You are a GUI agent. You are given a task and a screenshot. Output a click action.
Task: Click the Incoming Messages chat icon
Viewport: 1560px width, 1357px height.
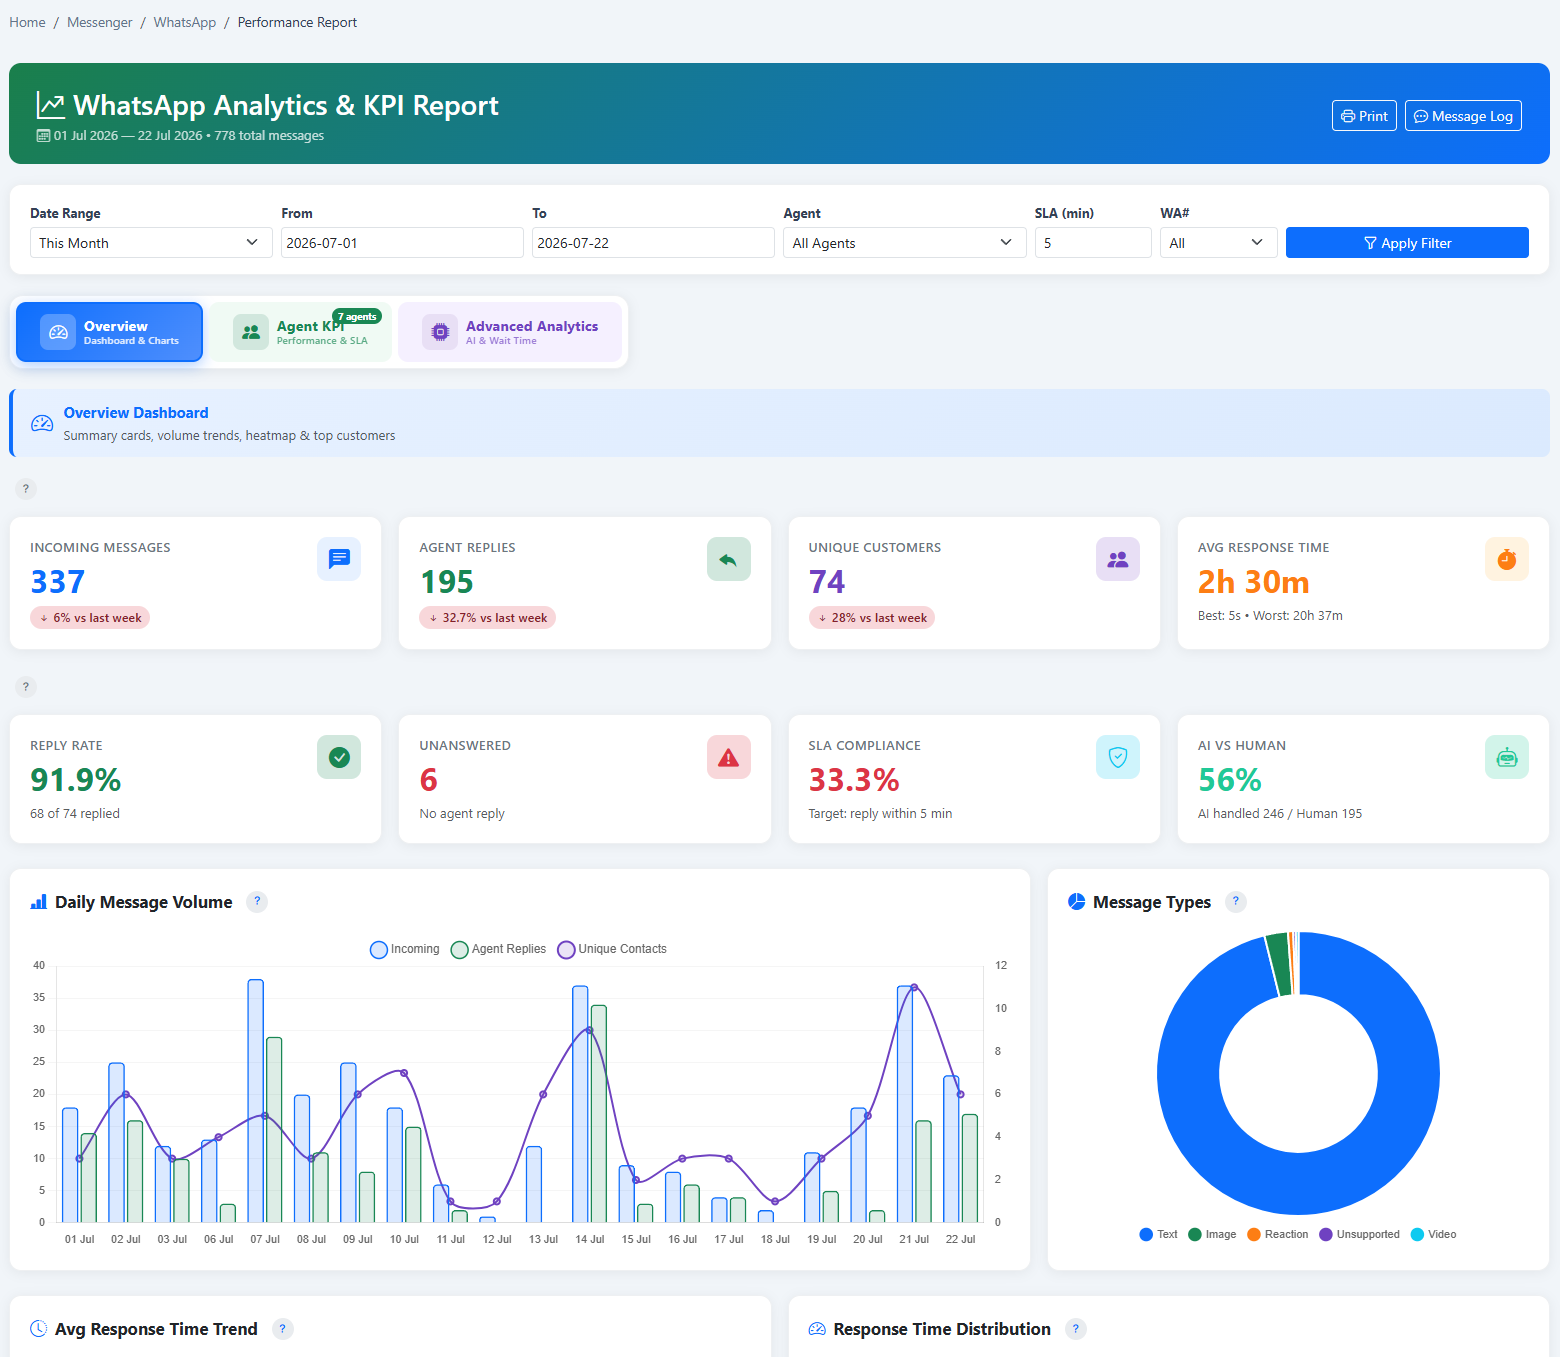[339, 559]
